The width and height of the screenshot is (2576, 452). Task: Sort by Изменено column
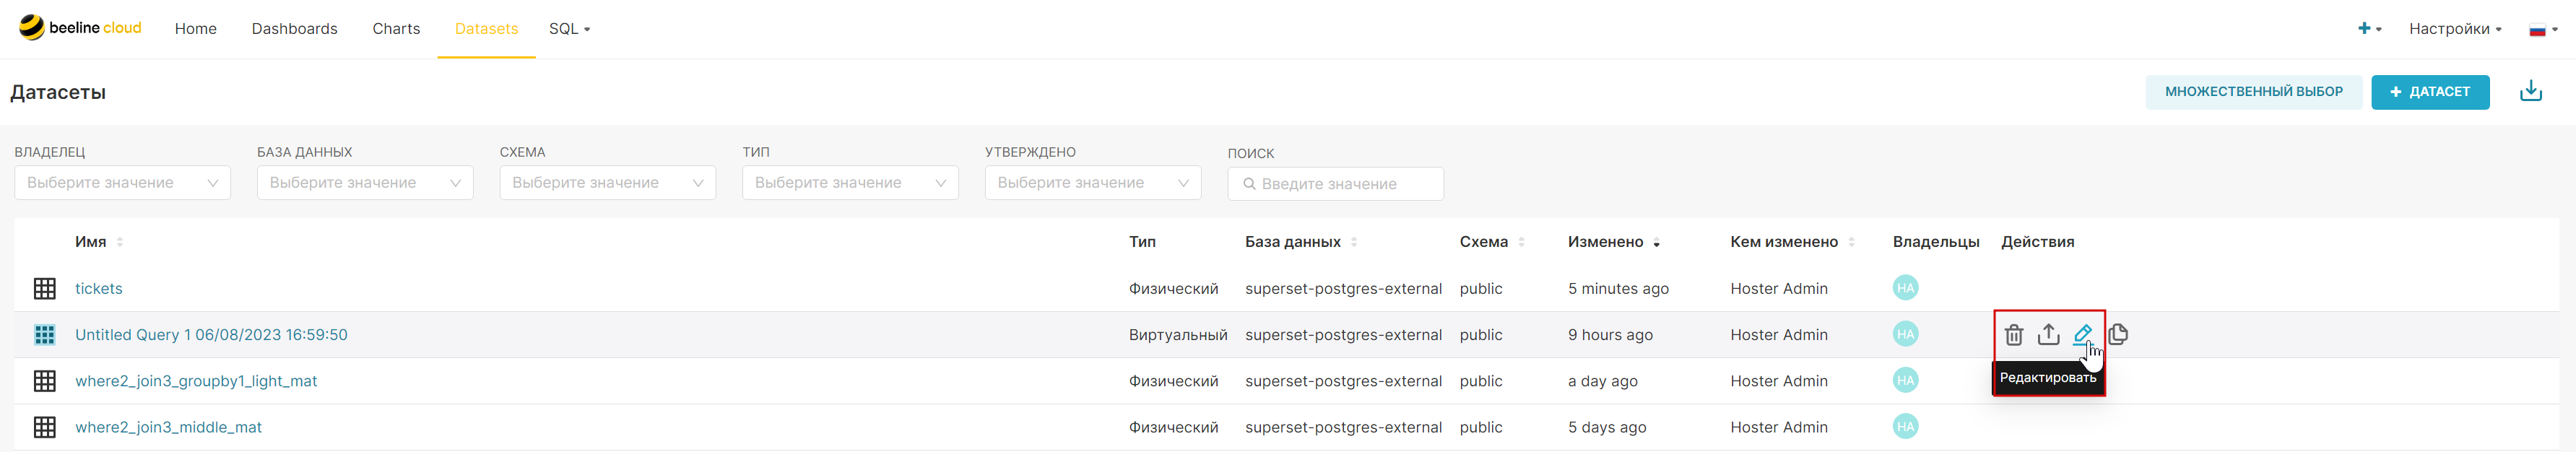click(1613, 242)
